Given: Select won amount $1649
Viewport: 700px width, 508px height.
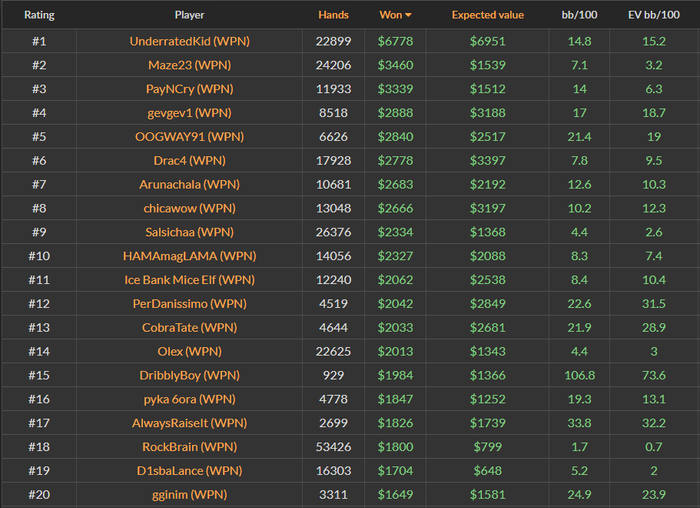Looking at the screenshot, I should (x=395, y=495).
